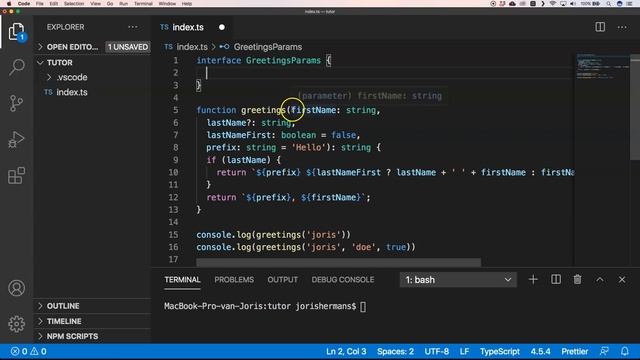Open notifications bell in status bar

tap(624, 351)
